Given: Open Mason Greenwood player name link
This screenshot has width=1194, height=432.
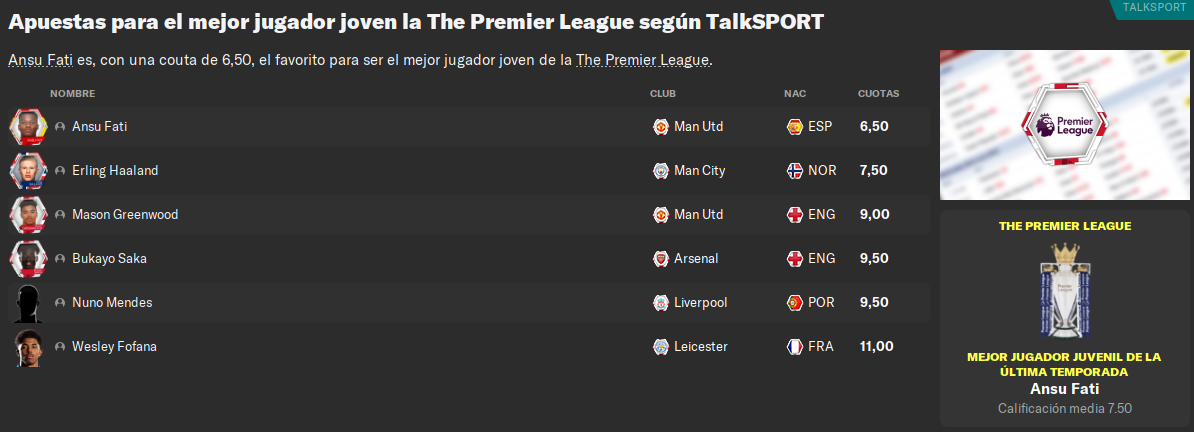Looking at the screenshot, I should click(125, 215).
